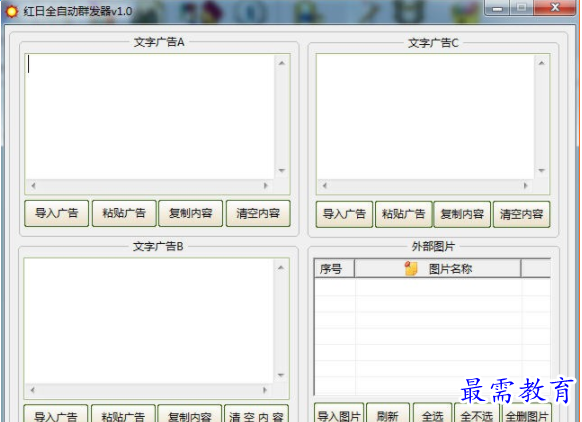The height and width of the screenshot is (422, 582).
Task: Click 导入广告 button under 文字广告B
Action: [x=56, y=413]
